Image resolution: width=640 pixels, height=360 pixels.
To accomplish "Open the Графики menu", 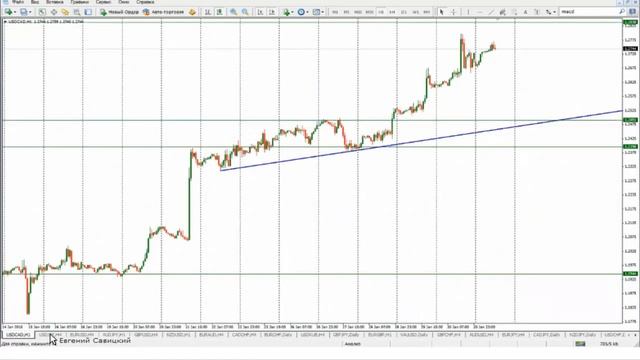I will (x=80, y=2).
